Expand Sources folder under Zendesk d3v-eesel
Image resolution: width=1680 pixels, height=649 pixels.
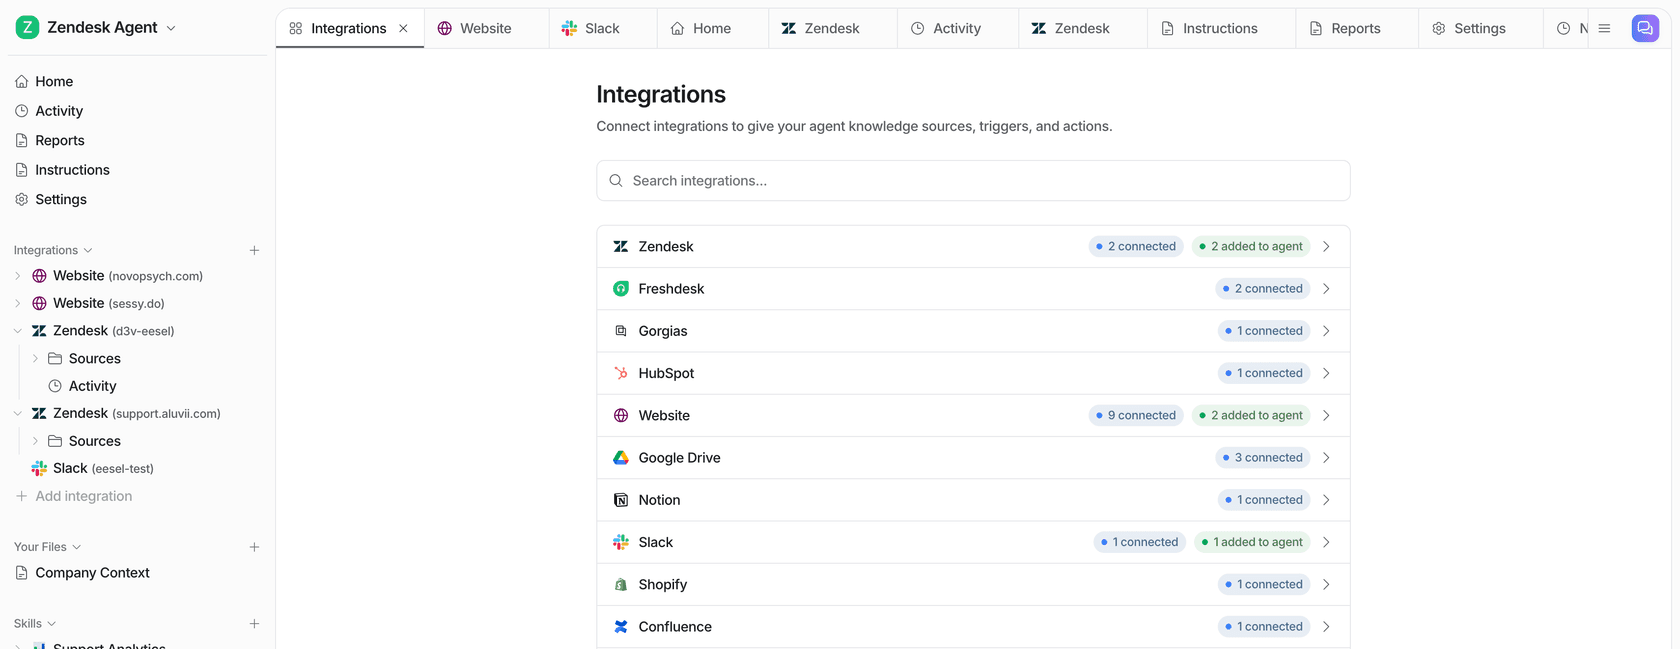(x=35, y=358)
